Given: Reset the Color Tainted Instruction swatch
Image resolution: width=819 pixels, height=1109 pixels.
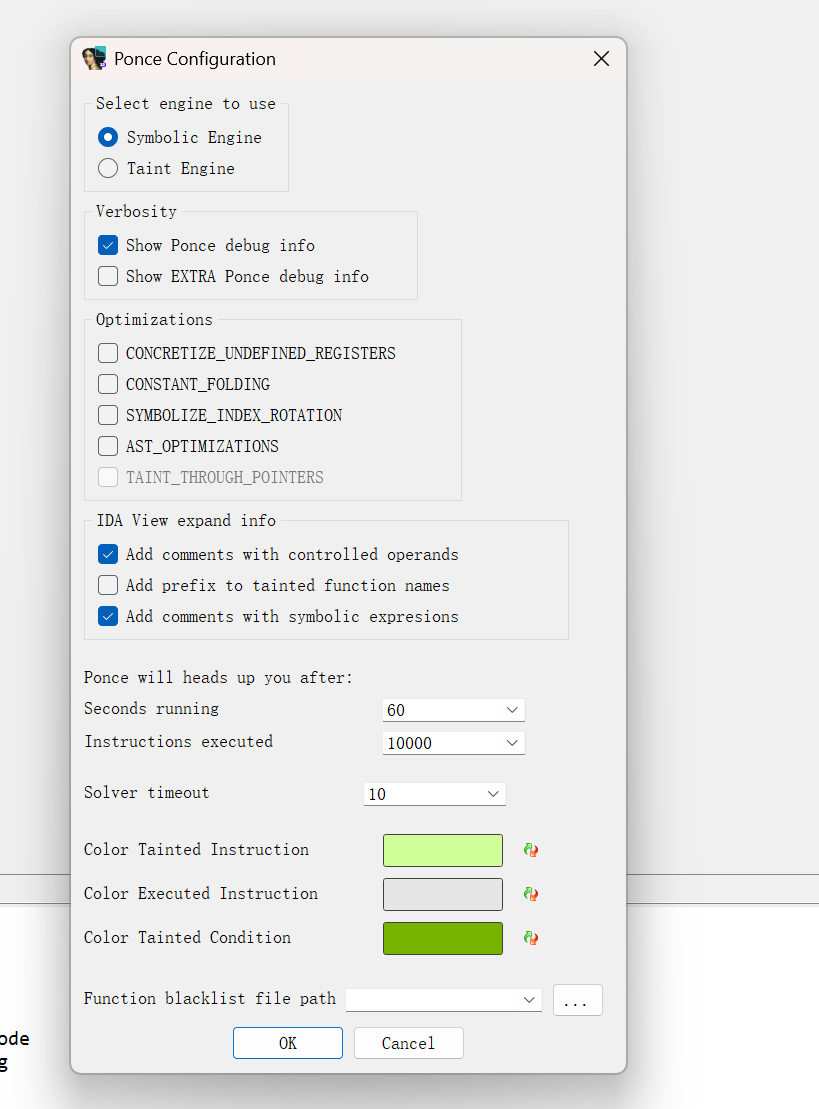Looking at the screenshot, I should (530, 850).
